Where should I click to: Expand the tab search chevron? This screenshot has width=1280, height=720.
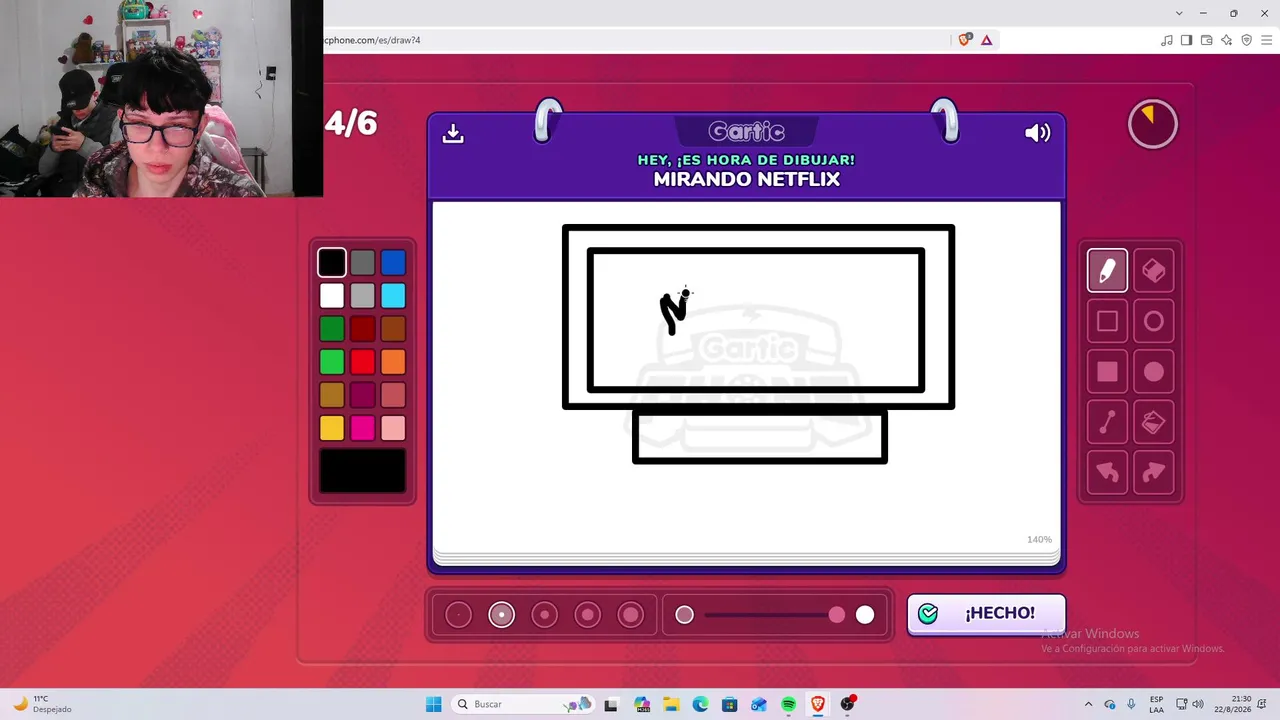(1179, 13)
